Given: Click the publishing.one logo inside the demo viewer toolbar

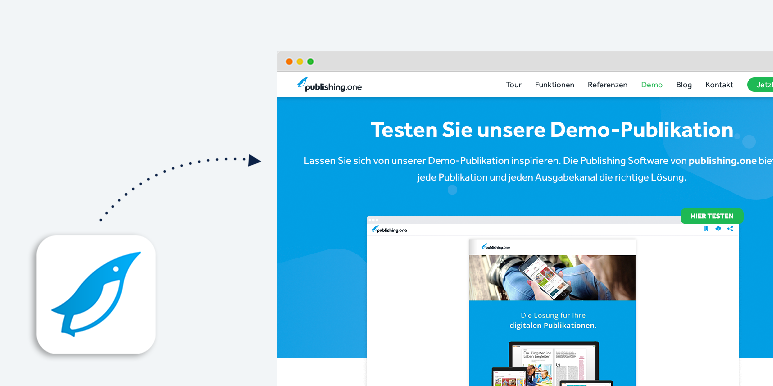Looking at the screenshot, I should 389,229.
